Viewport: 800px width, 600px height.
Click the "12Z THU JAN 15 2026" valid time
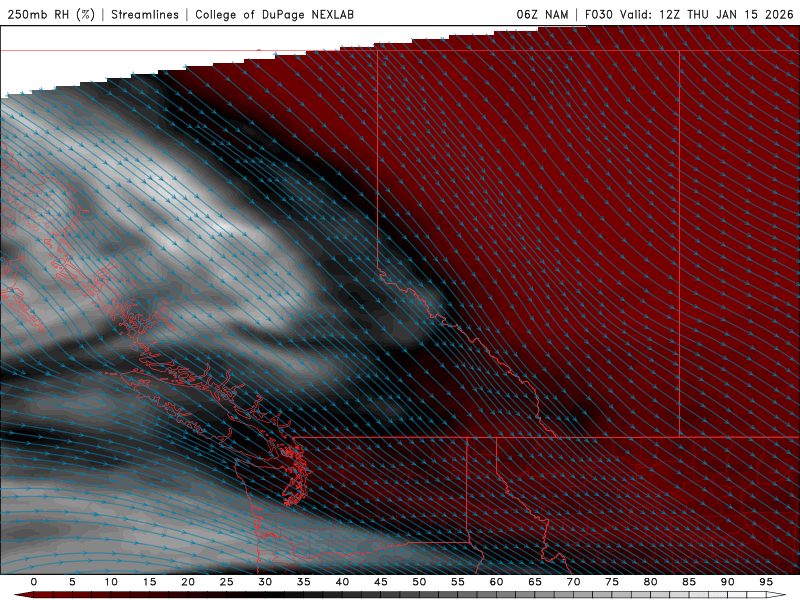tap(727, 14)
